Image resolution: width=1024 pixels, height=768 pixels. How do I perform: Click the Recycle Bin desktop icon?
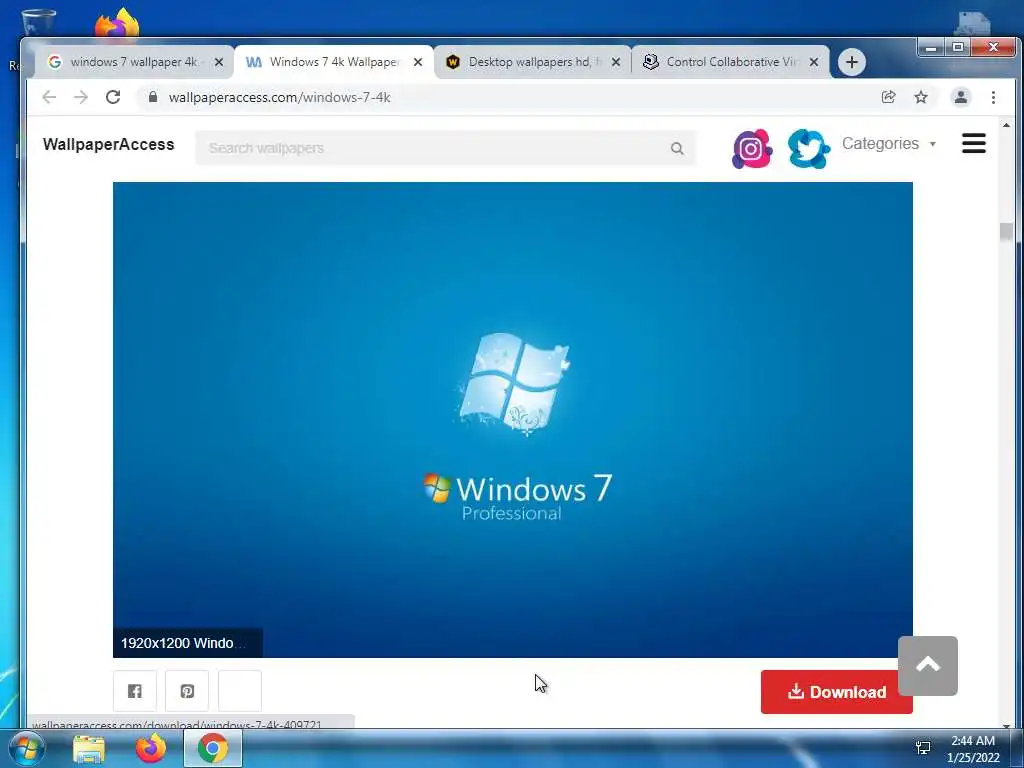tap(38, 24)
